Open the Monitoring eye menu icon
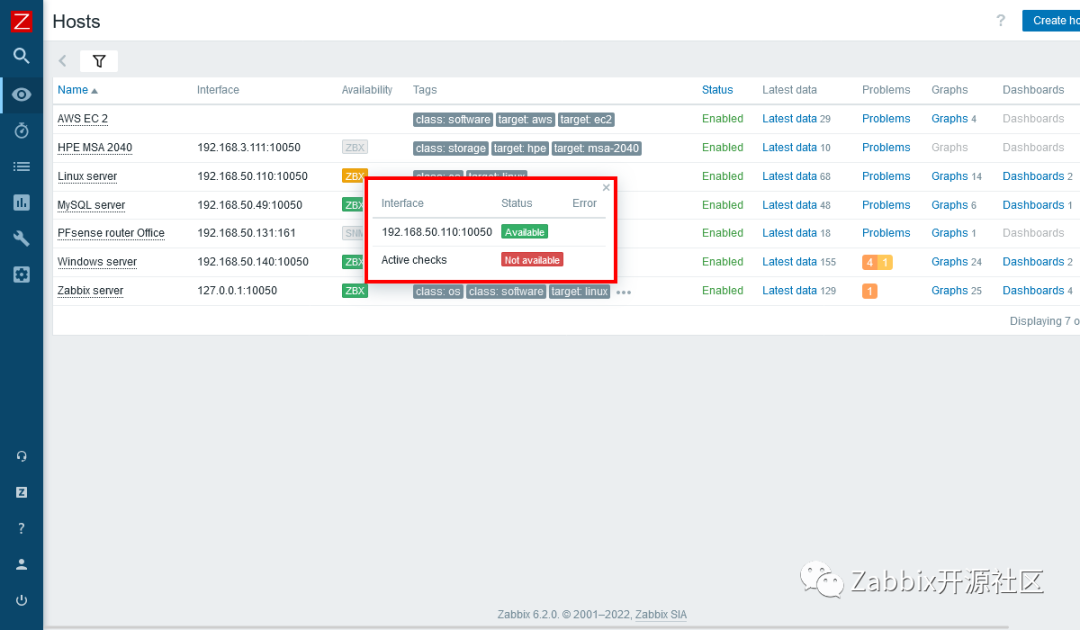The width and height of the screenshot is (1080, 630). click(21, 94)
